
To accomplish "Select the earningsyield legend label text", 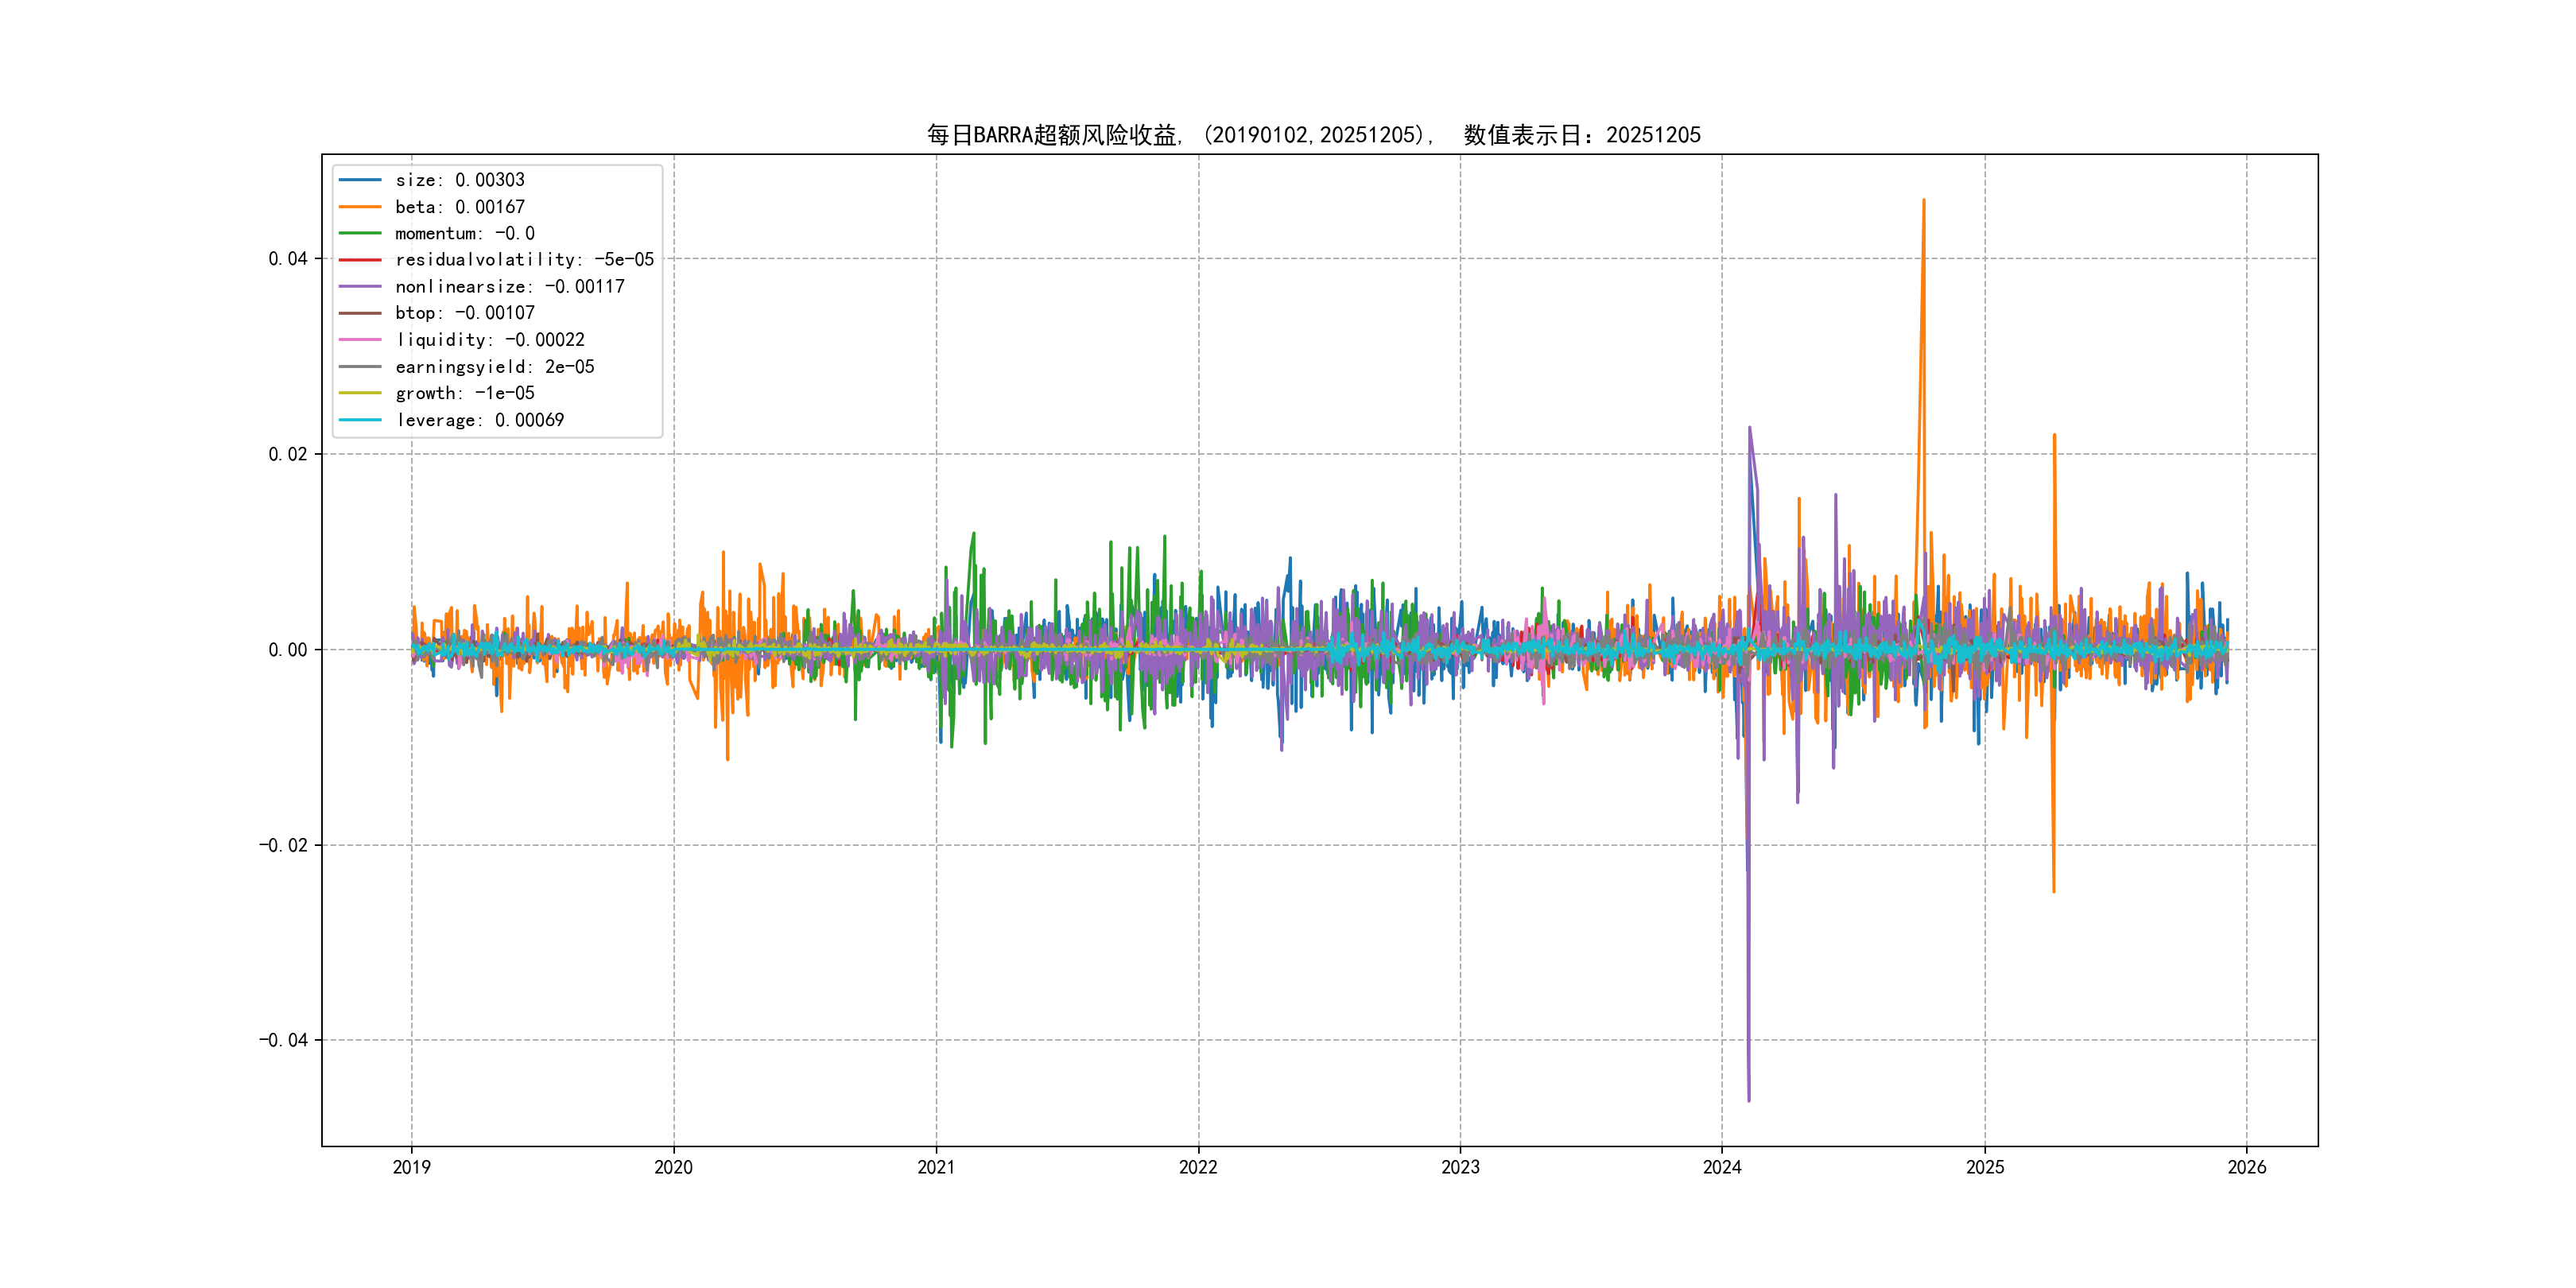I will coord(494,367).
